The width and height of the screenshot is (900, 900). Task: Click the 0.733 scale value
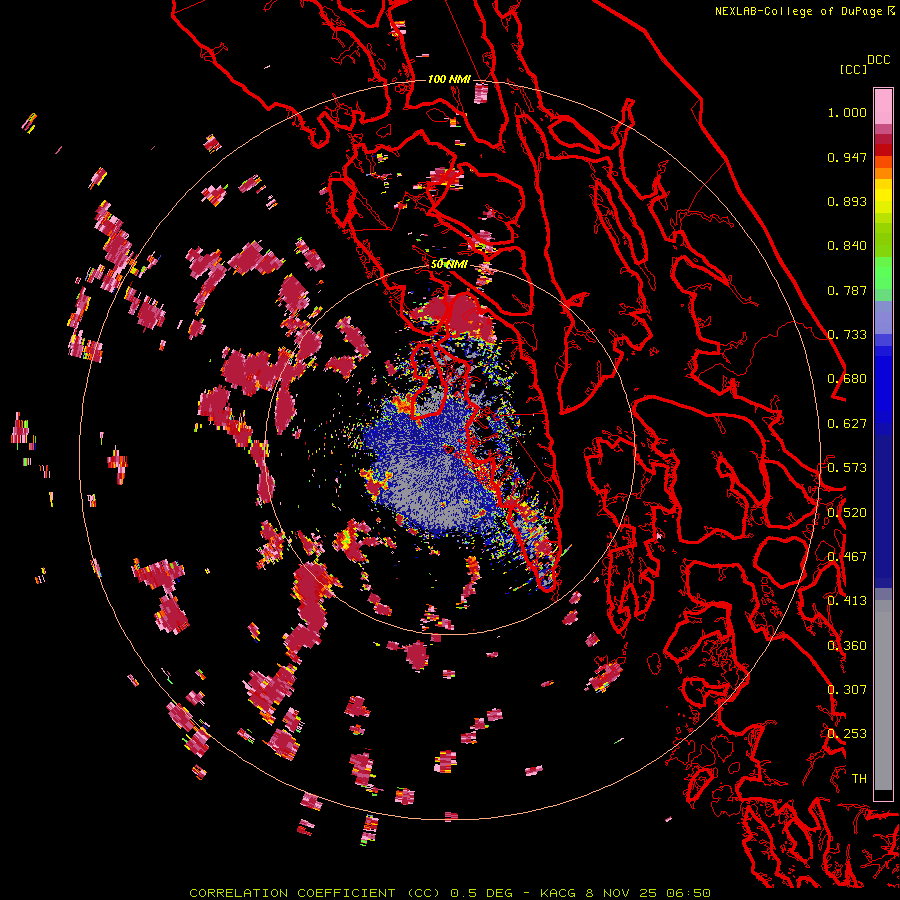[x=847, y=335]
